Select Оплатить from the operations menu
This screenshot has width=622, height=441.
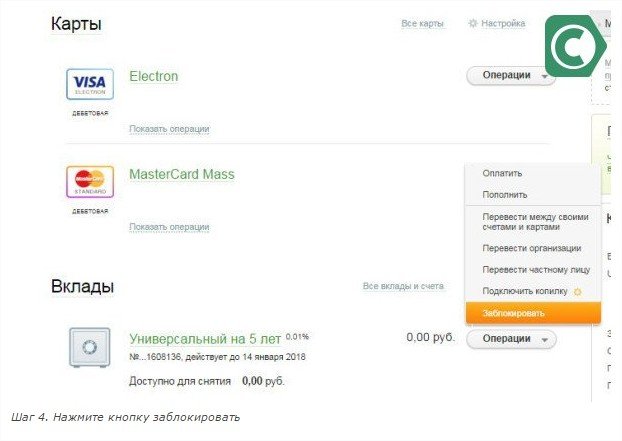coord(502,173)
